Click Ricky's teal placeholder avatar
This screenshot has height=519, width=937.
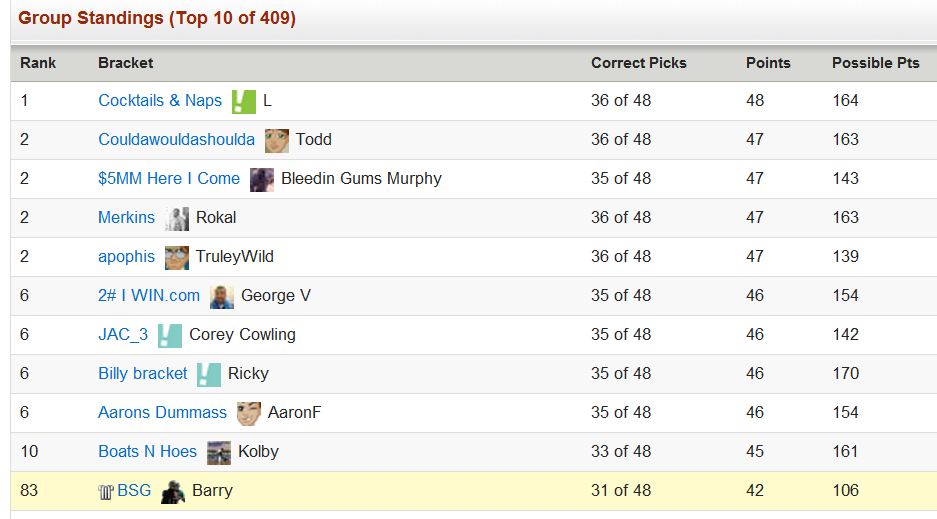(209, 374)
